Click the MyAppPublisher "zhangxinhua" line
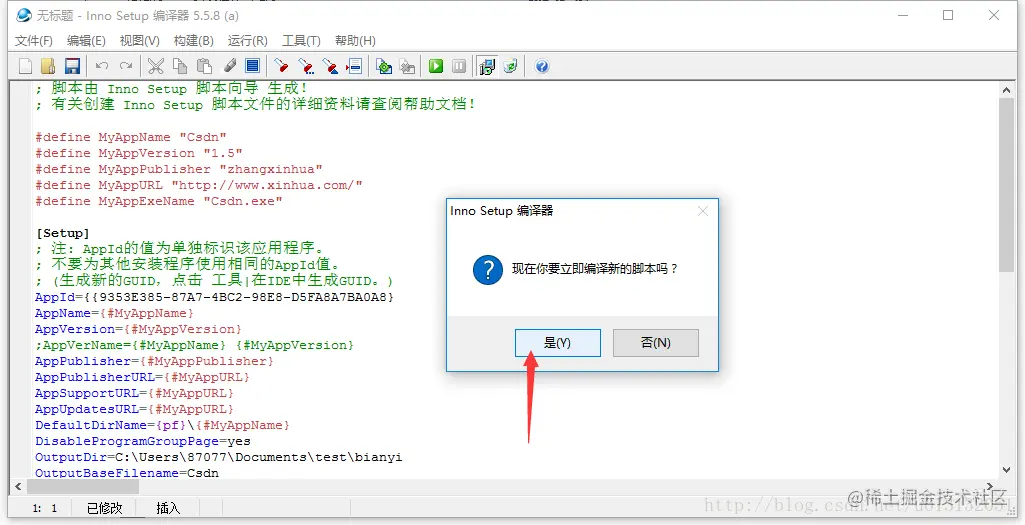 click(x=178, y=169)
